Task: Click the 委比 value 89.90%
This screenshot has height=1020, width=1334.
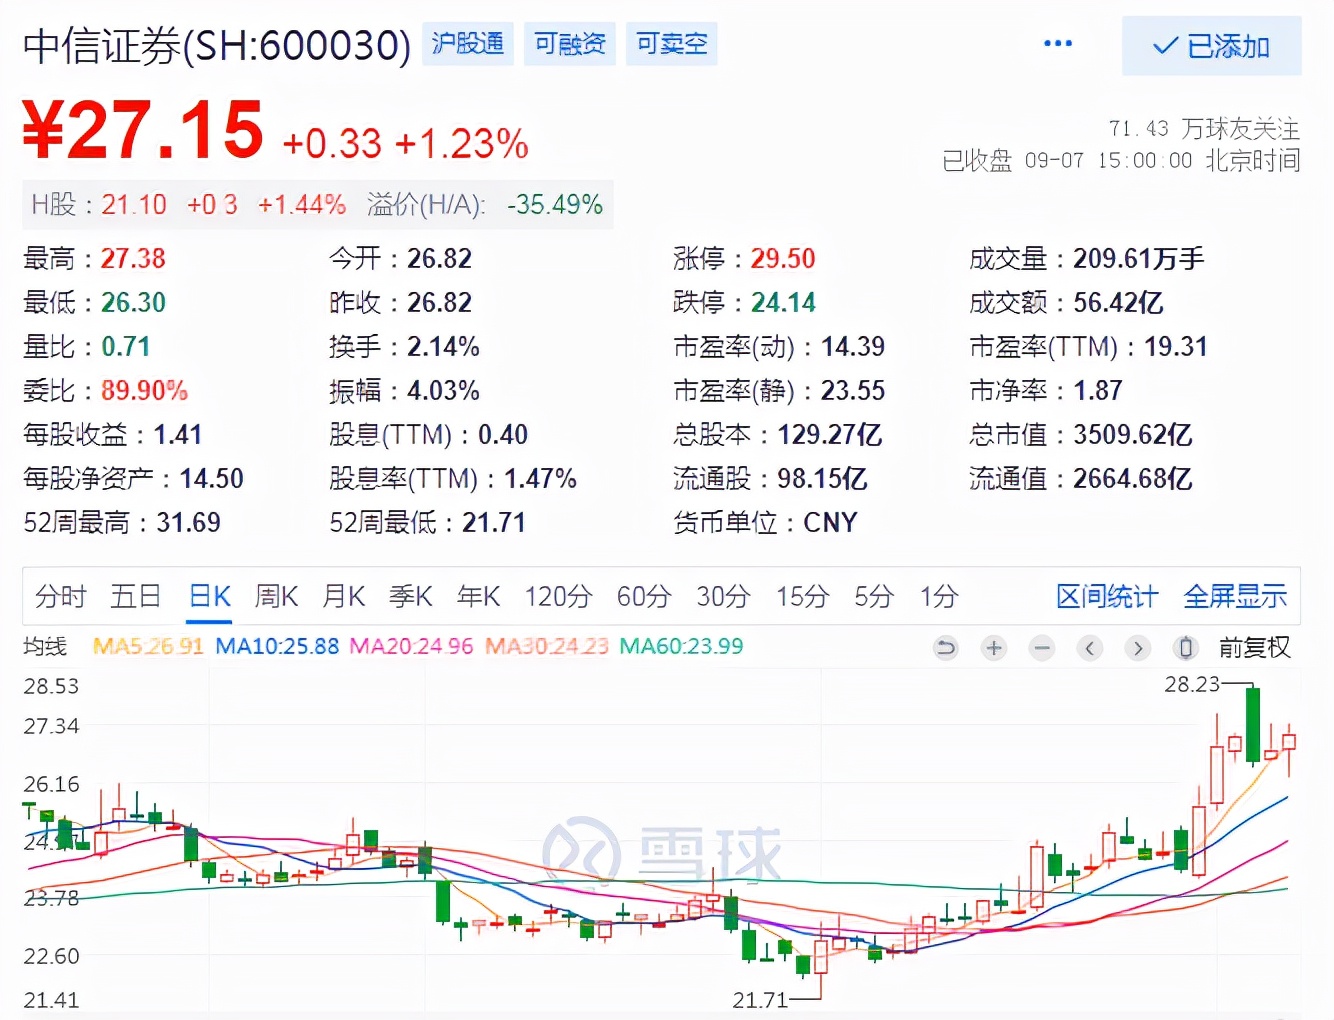Action: (x=145, y=391)
